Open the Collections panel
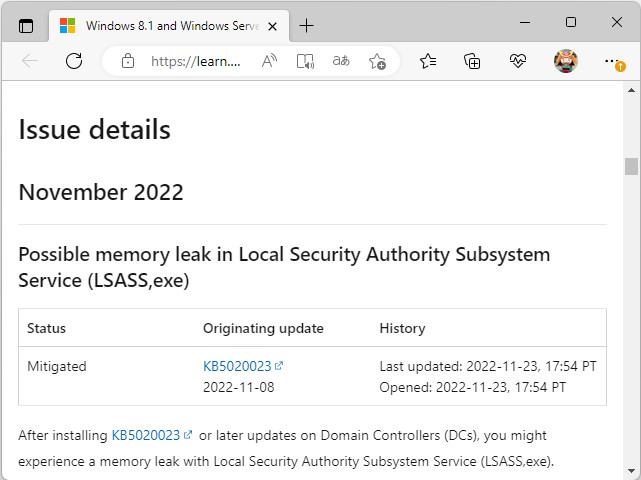The image size is (641, 480). [x=473, y=61]
